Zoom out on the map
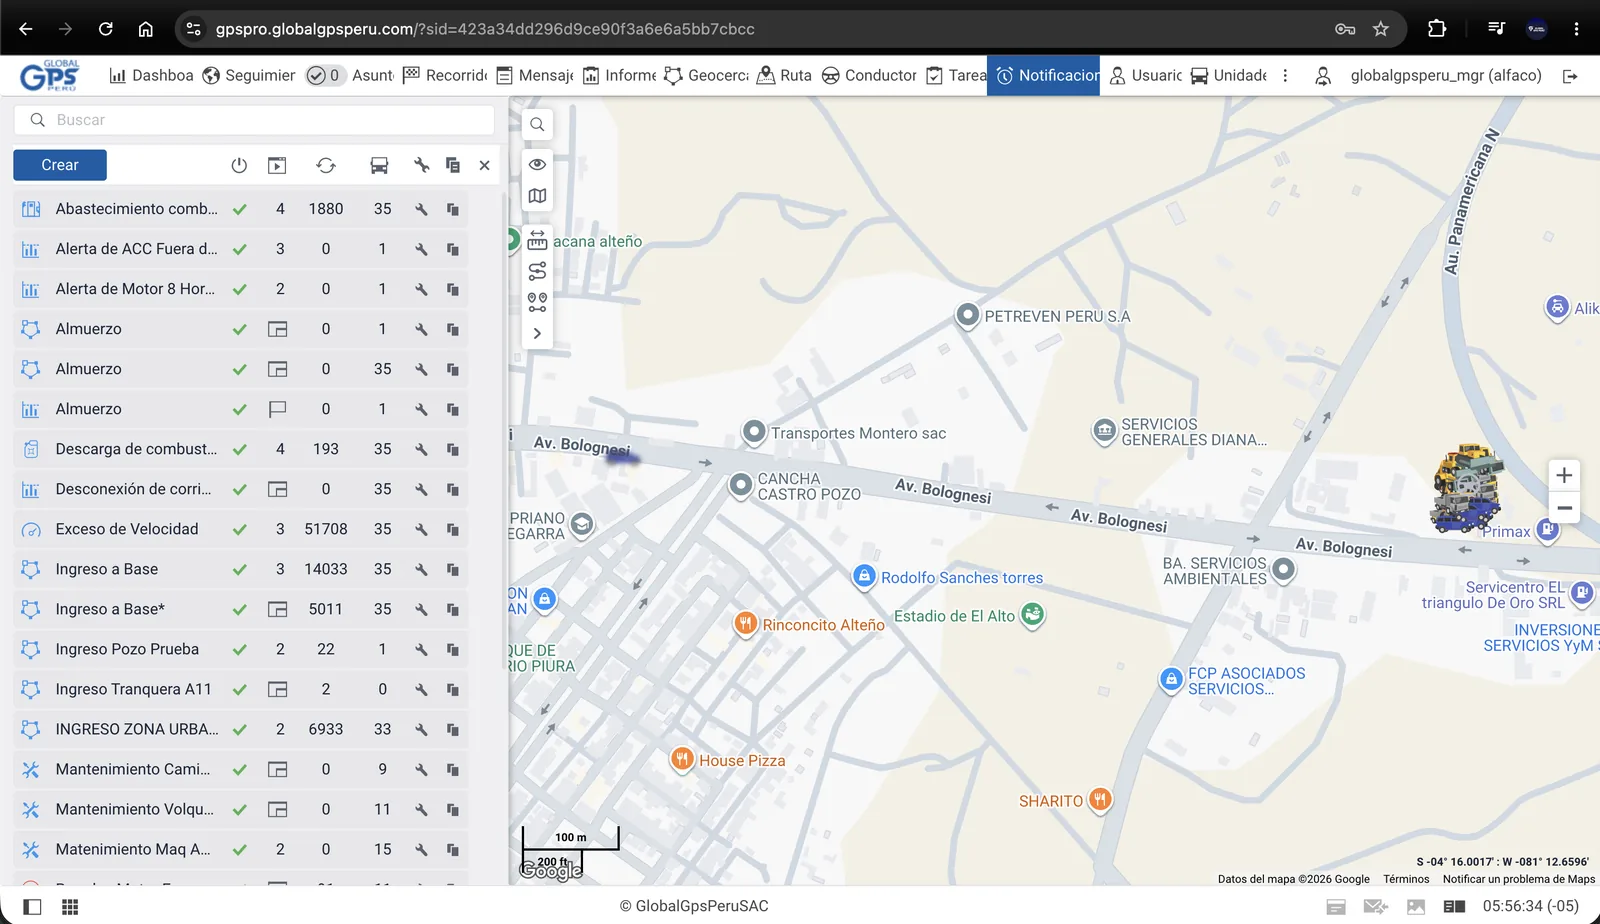Image resolution: width=1600 pixels, height=924 pixels. click(x=1564, y=508)
